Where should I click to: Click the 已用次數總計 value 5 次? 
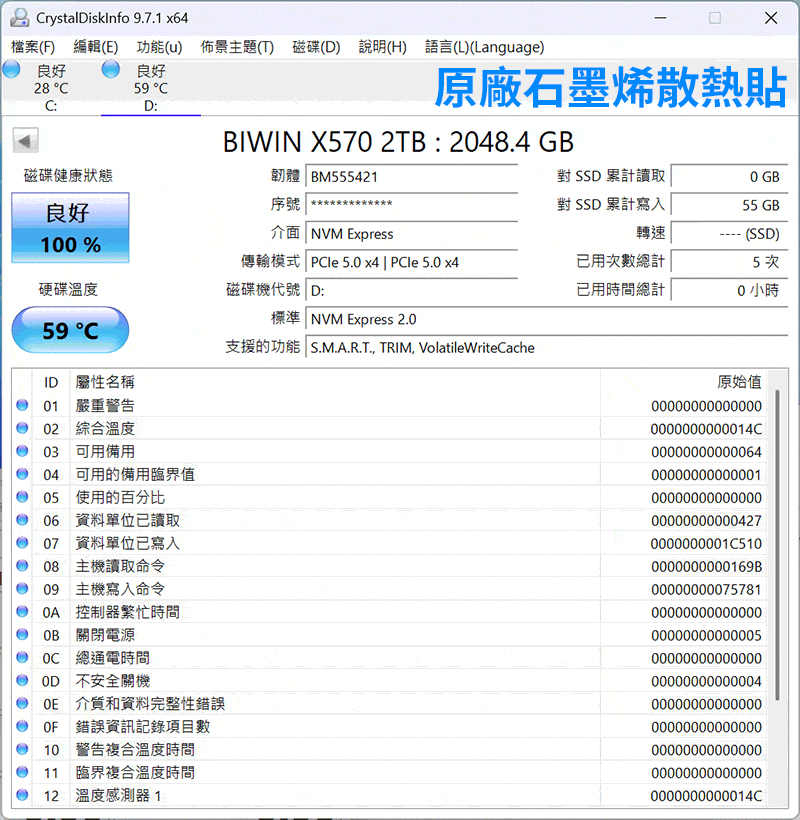pos(729,262)
